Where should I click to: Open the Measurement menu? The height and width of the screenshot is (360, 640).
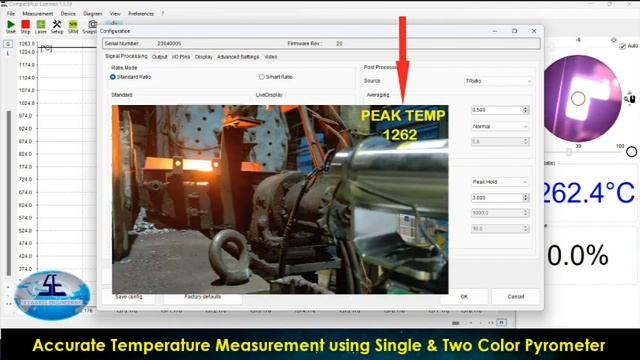pyautogui.click(x=38, y=13)
